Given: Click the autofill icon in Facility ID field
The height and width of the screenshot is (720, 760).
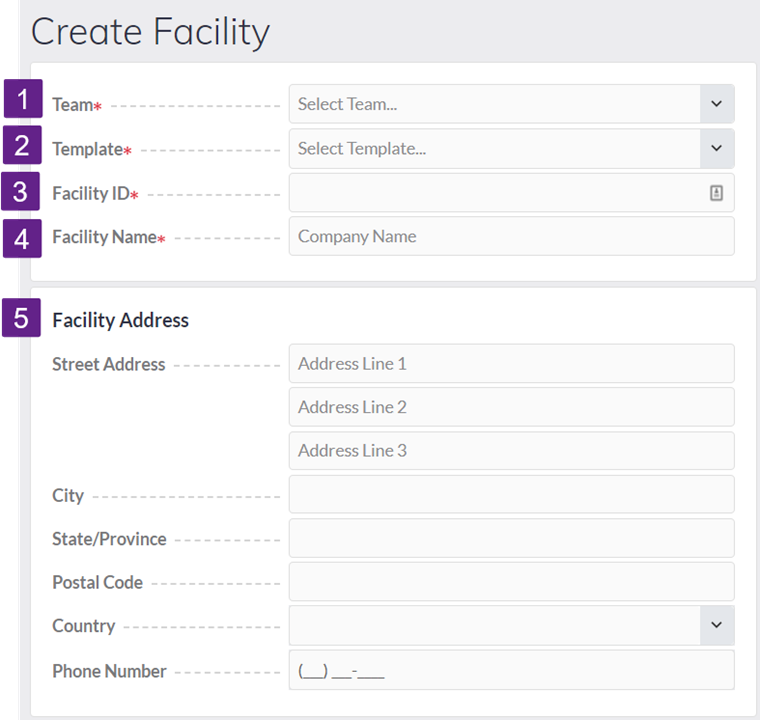Looking at the screenshot, I should (716, 193).
